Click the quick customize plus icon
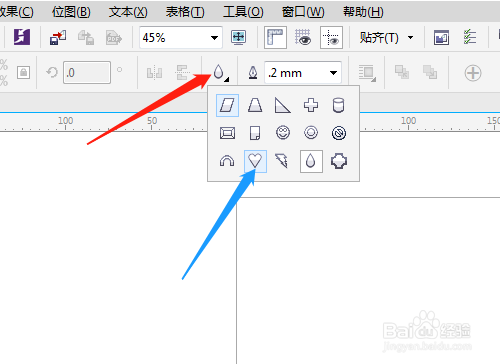 (473, 73)
